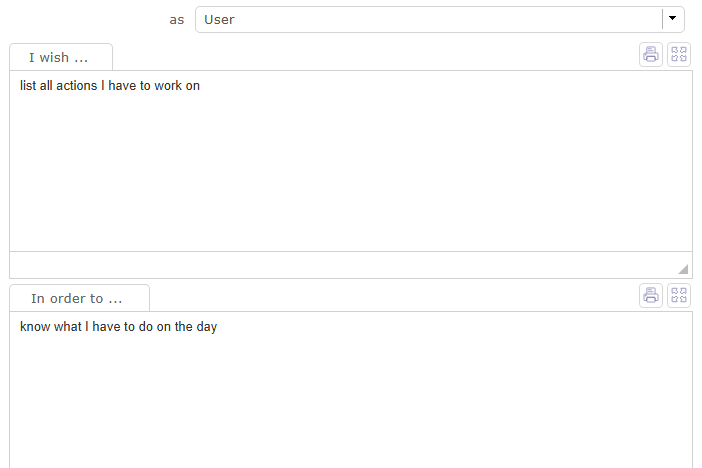
Task: Select the "In order to ..." tab
Action: tap(77, 298)
